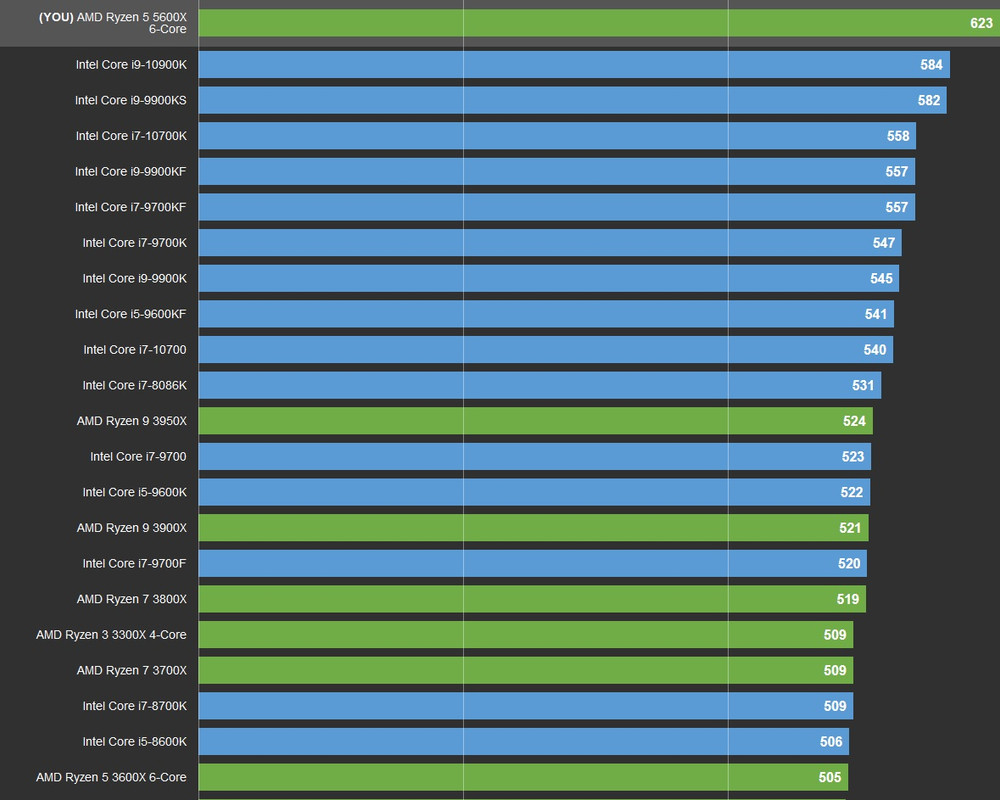Select the AMD Ryzen 7 3800X label
Viewport: 1000px width, 800px height.
point(132,600)
